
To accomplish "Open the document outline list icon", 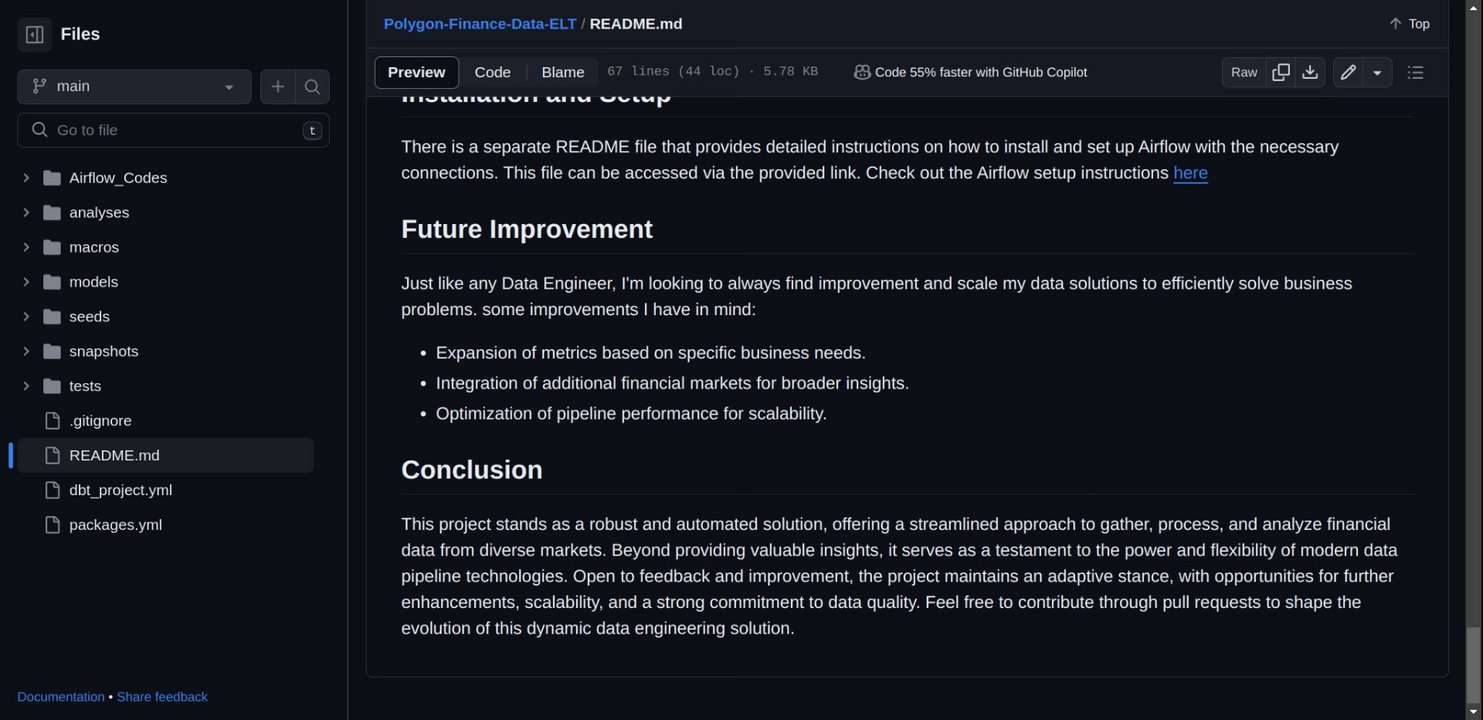I will (1415, 72).
